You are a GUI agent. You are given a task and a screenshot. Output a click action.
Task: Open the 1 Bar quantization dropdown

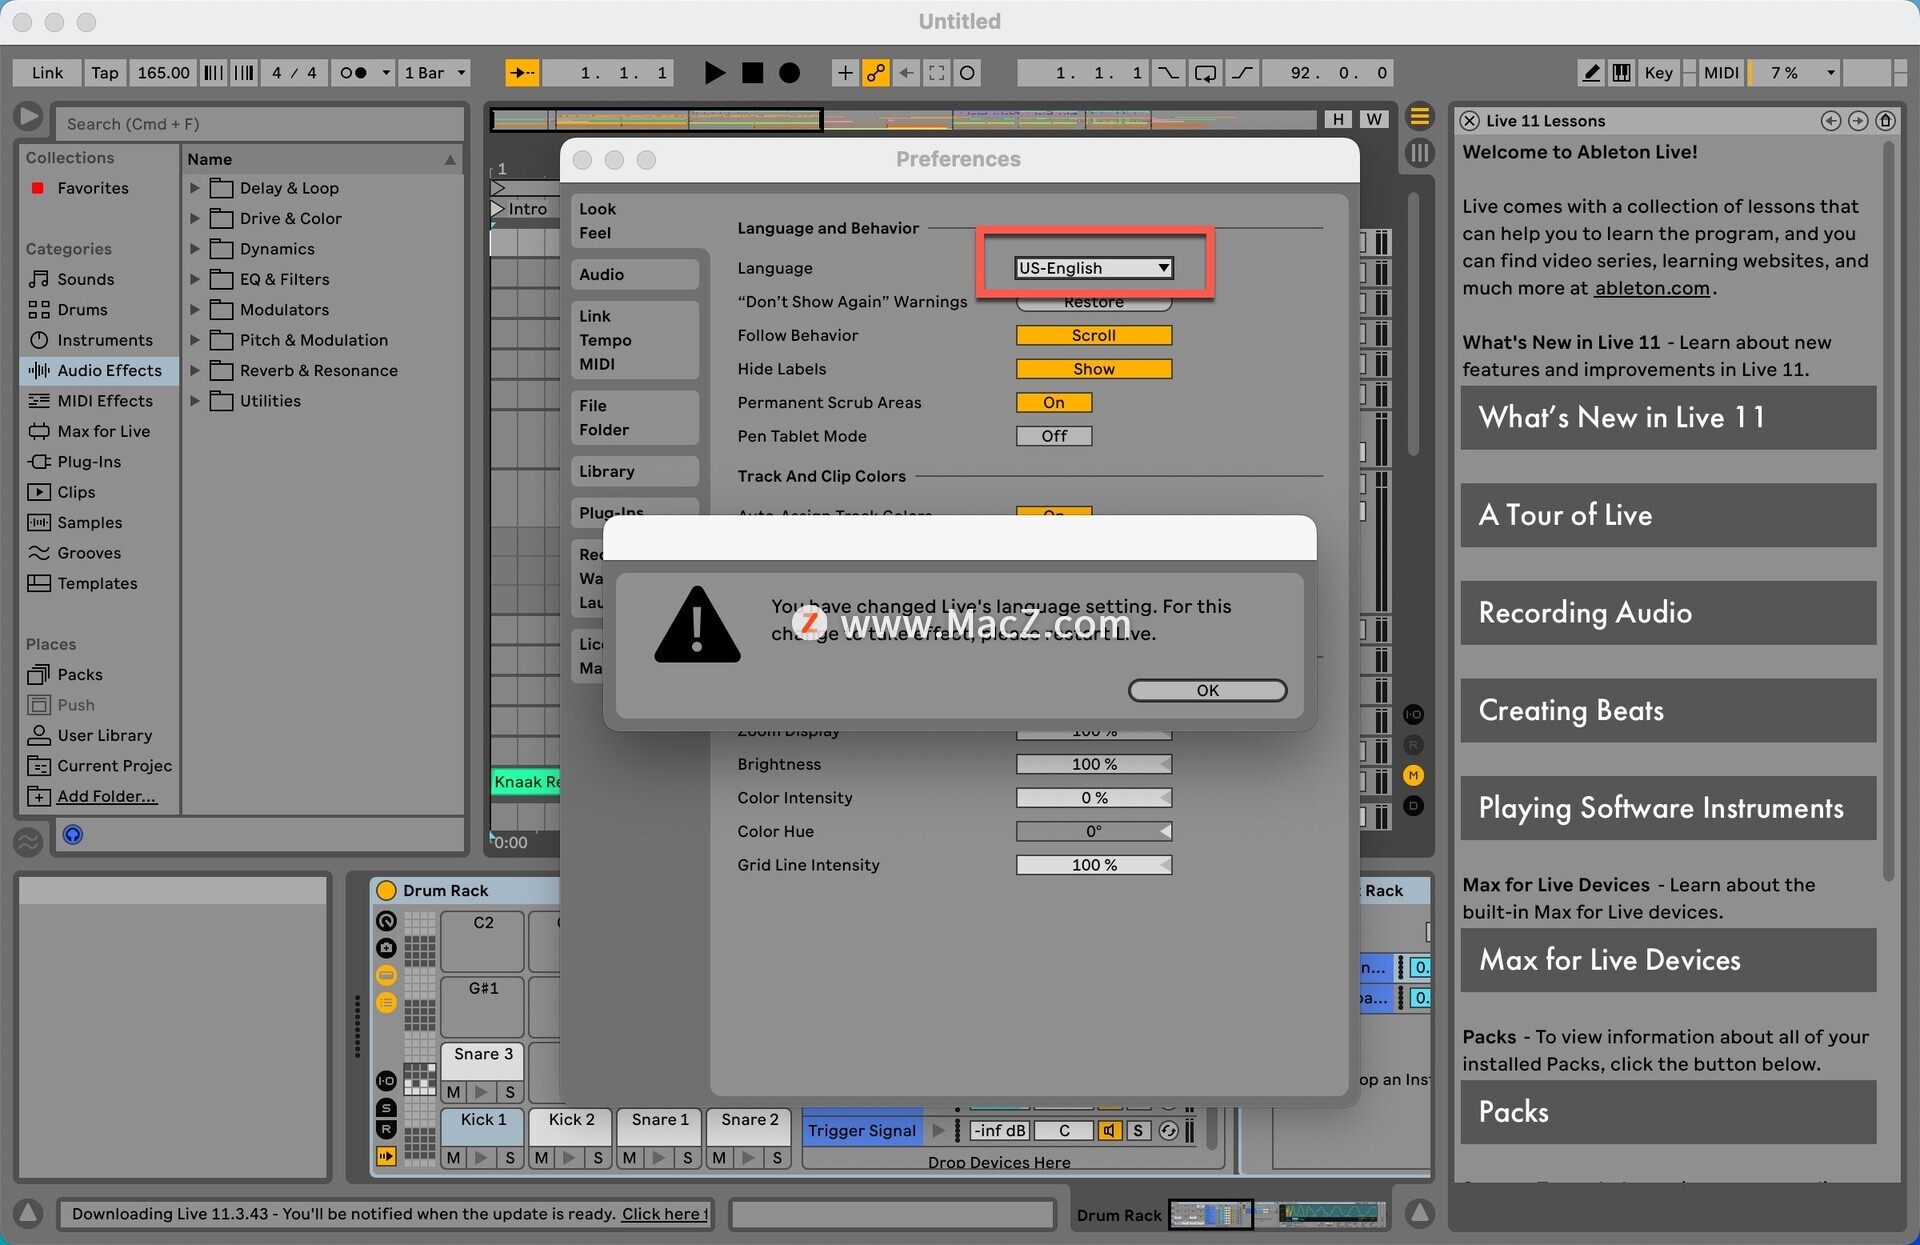[434, 73]
